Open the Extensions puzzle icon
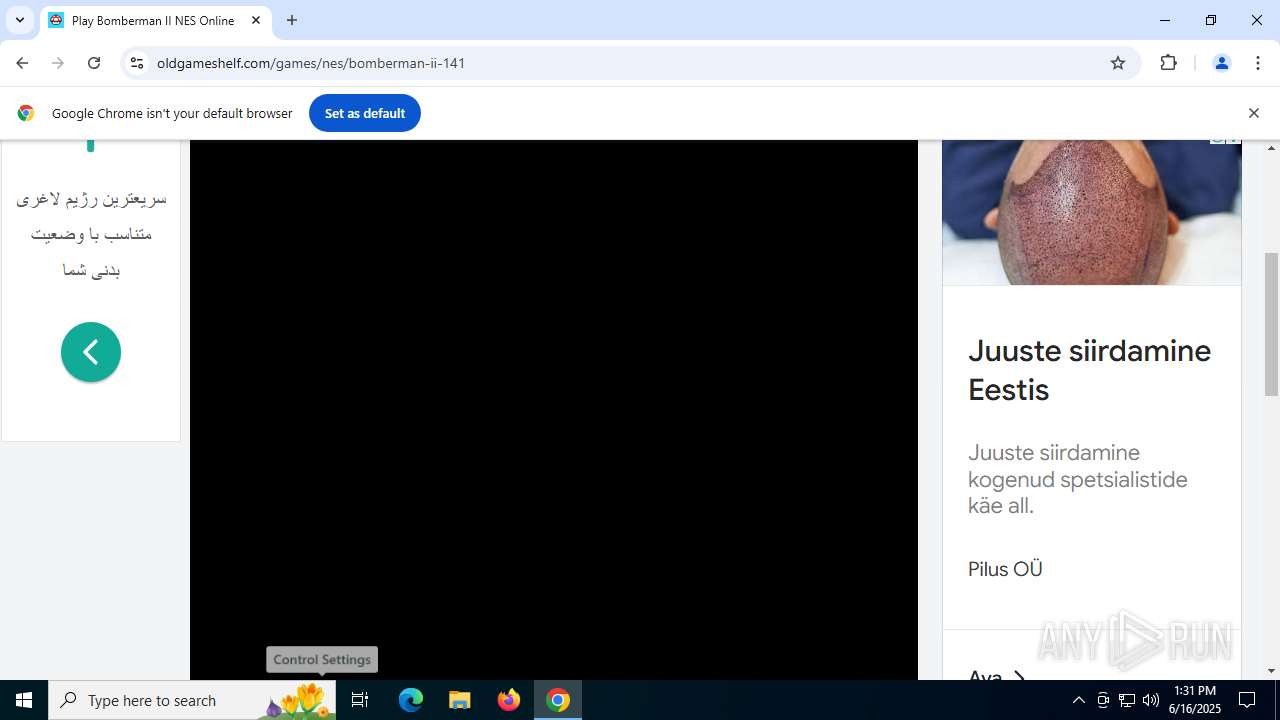 (1168, 63)
